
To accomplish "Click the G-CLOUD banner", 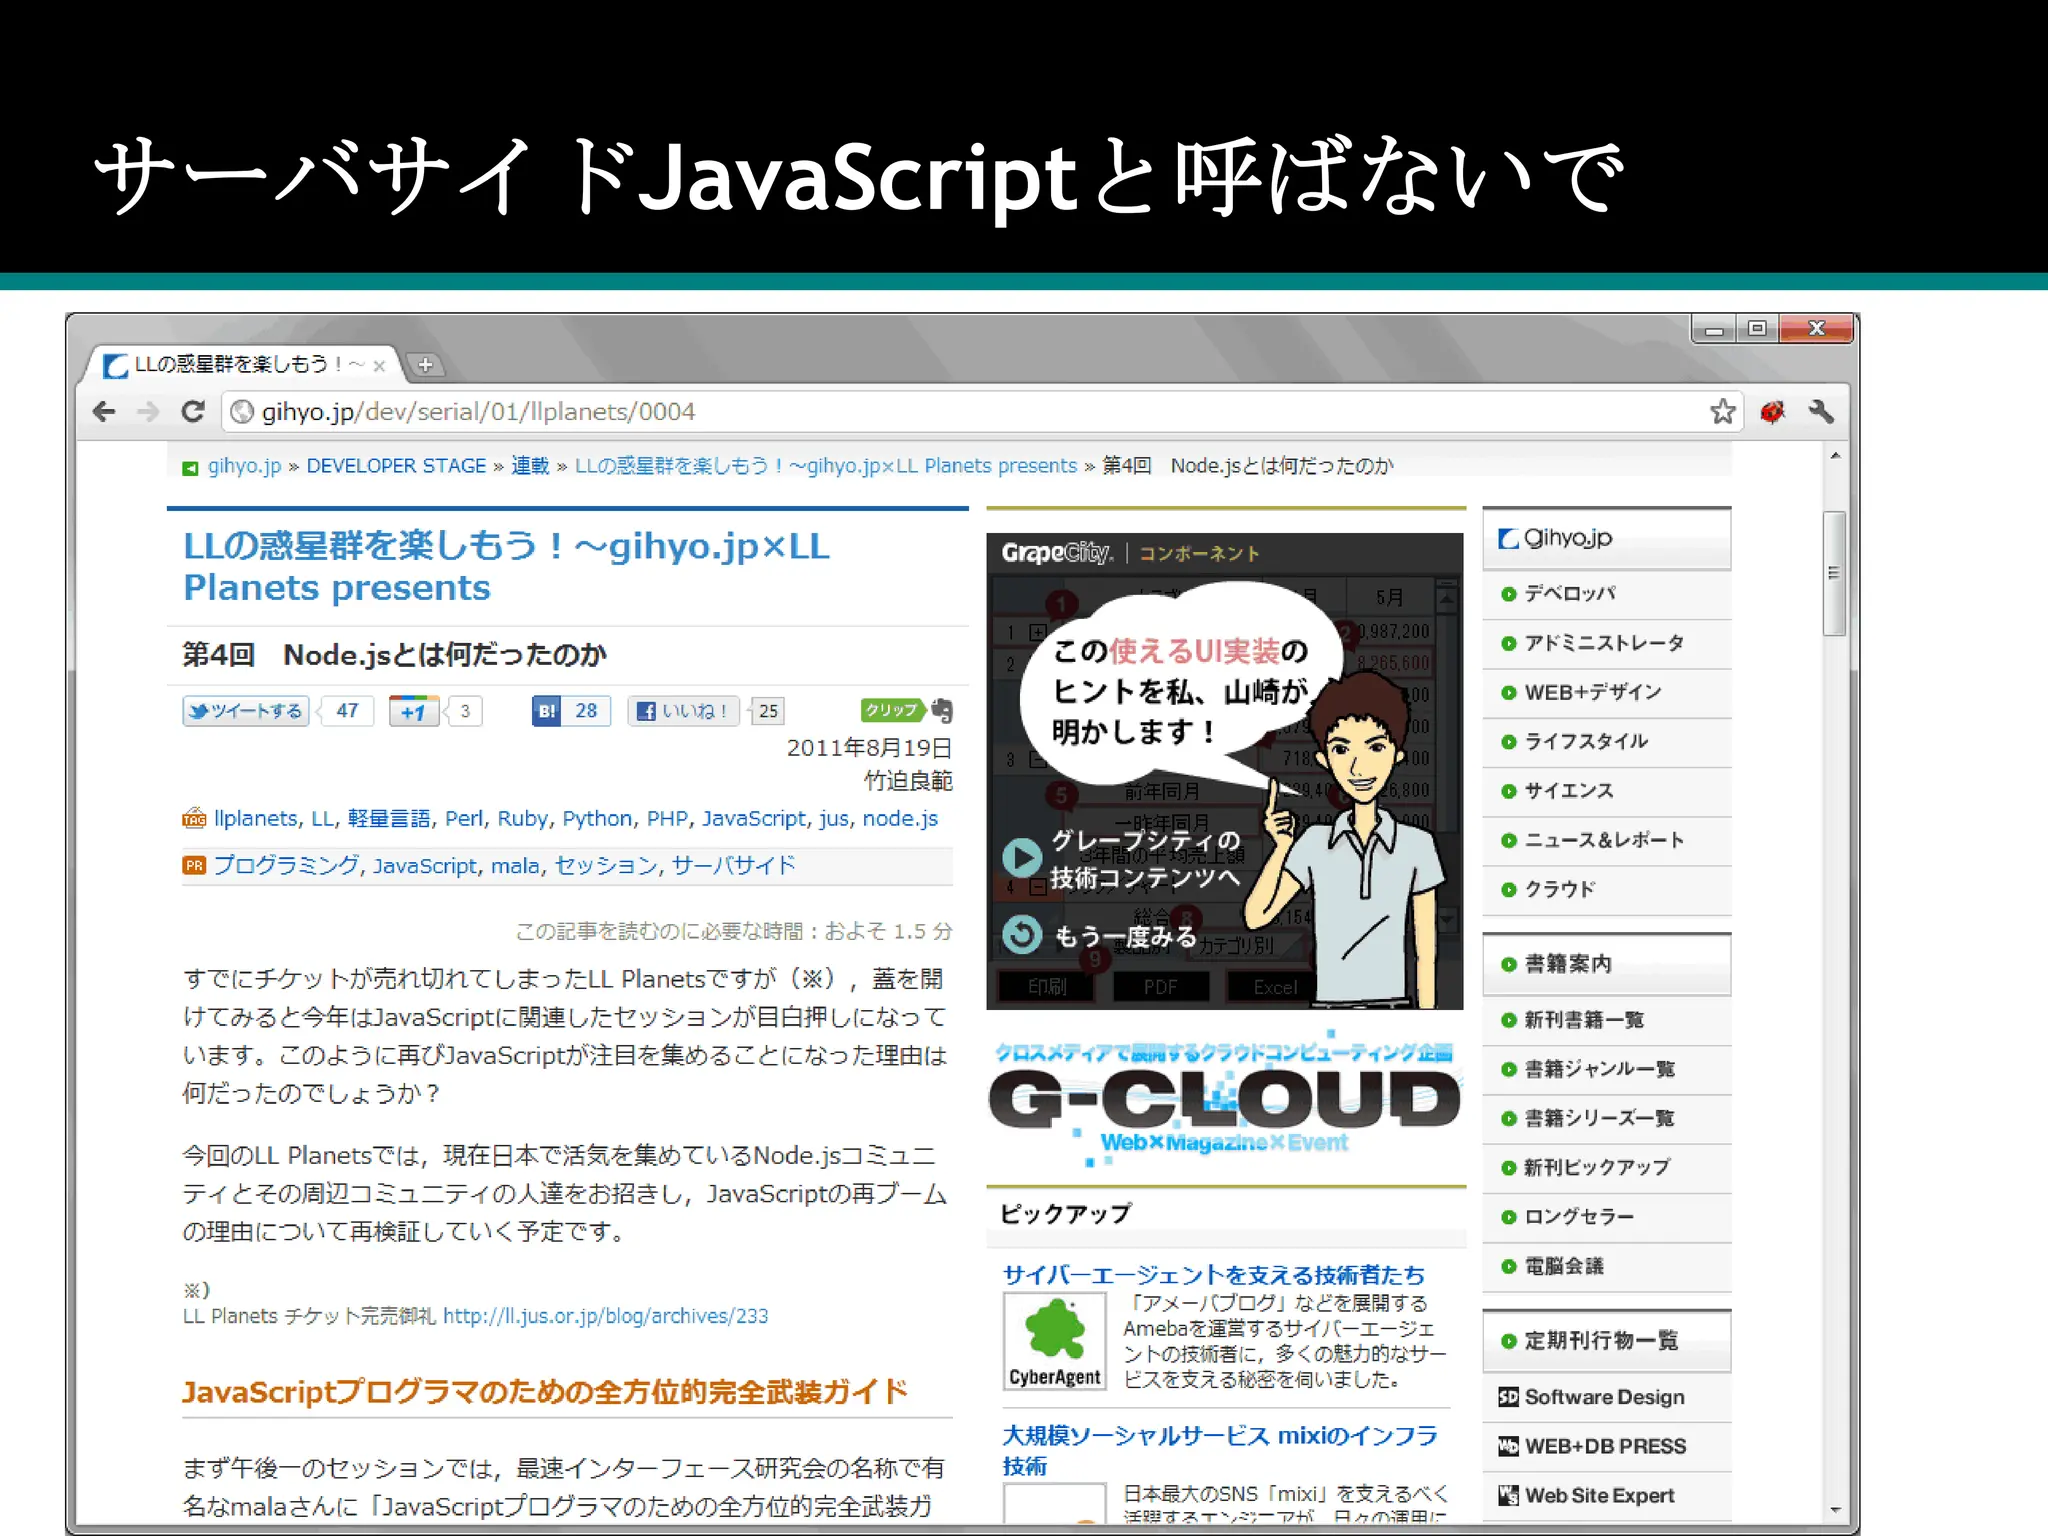I will click(x=1224, y=1097).
